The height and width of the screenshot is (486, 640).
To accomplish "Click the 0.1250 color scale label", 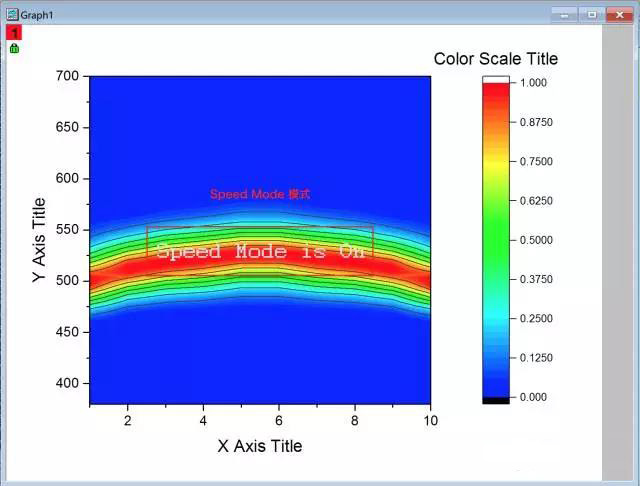I will (536, 358).
